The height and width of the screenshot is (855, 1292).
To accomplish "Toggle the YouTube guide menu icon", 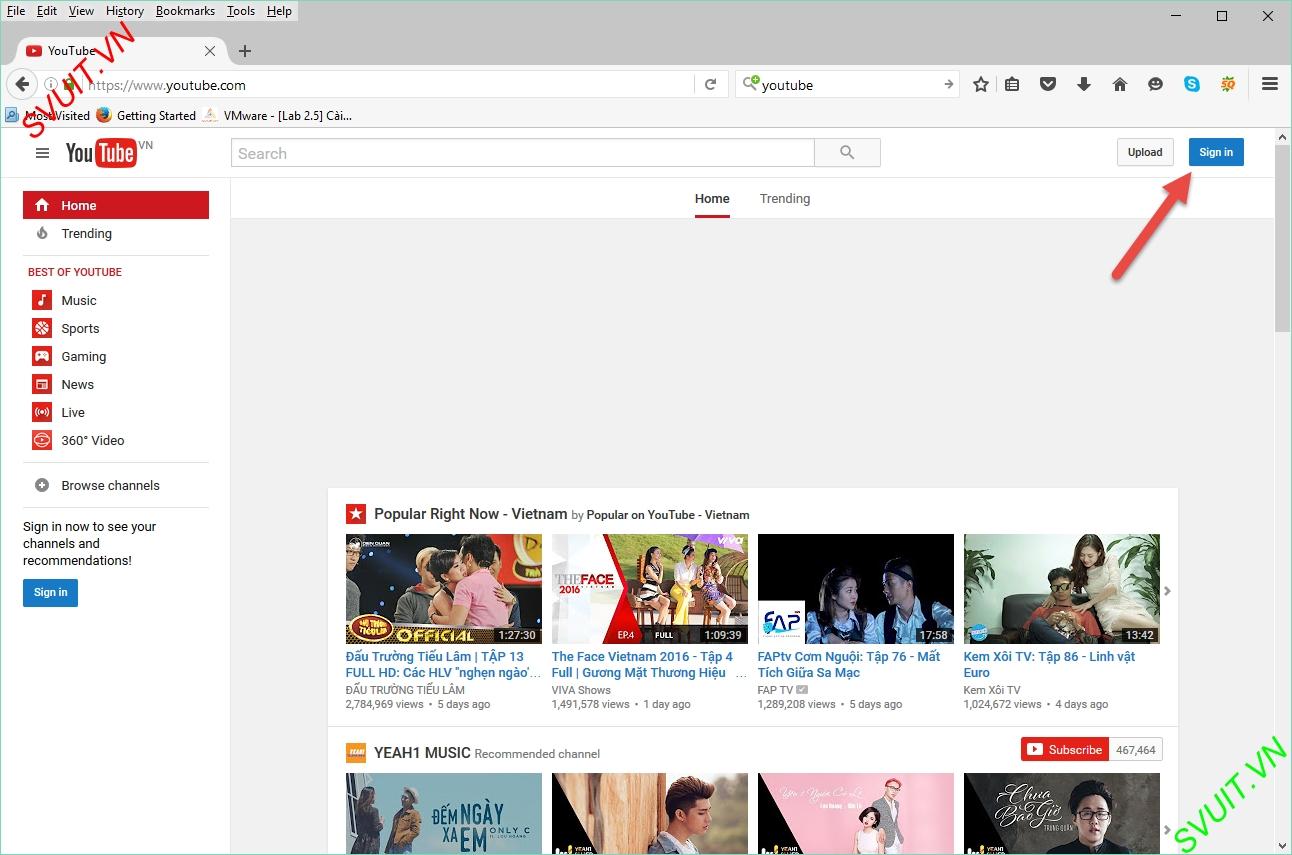I will pos(42,153).
